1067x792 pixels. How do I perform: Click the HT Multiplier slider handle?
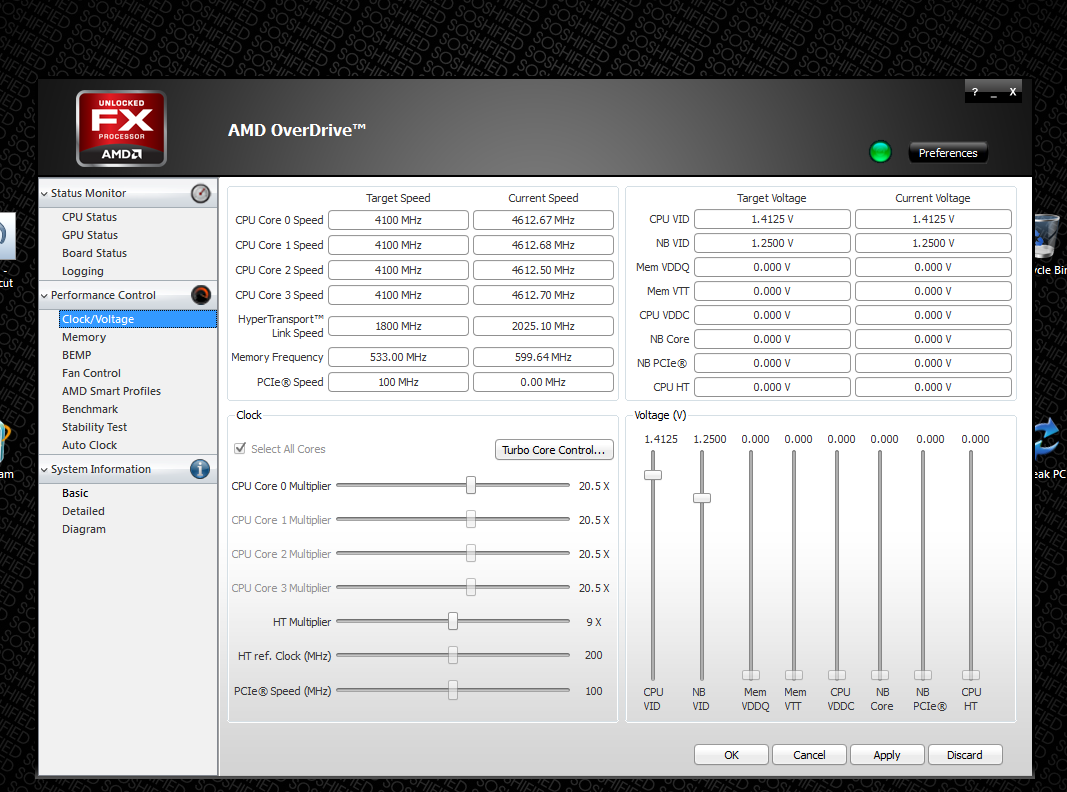point(453,621)
